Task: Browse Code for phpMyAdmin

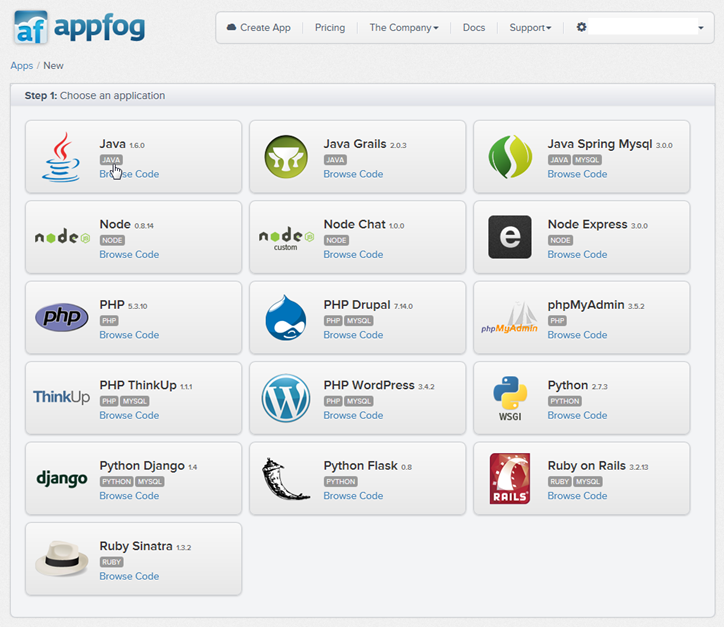Action: tap(577, 335)
